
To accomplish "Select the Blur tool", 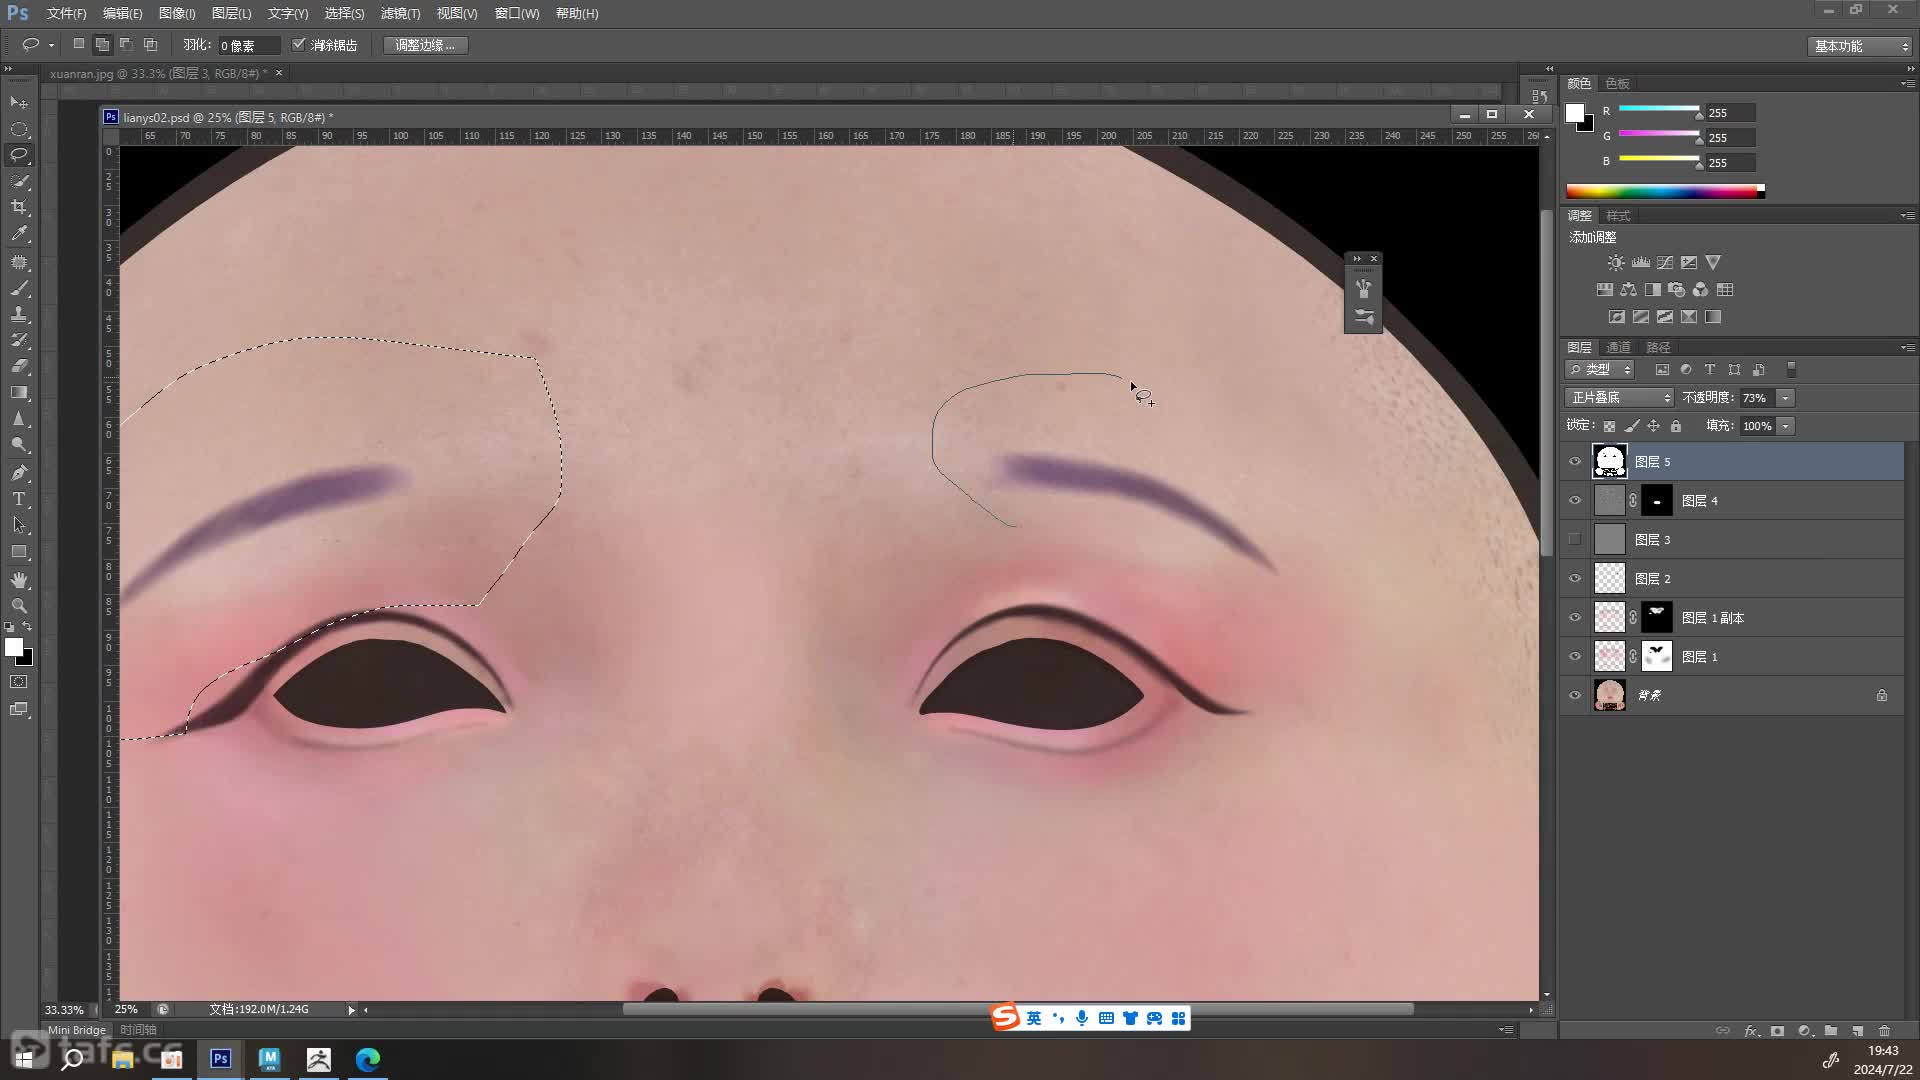I will [19, 419].
